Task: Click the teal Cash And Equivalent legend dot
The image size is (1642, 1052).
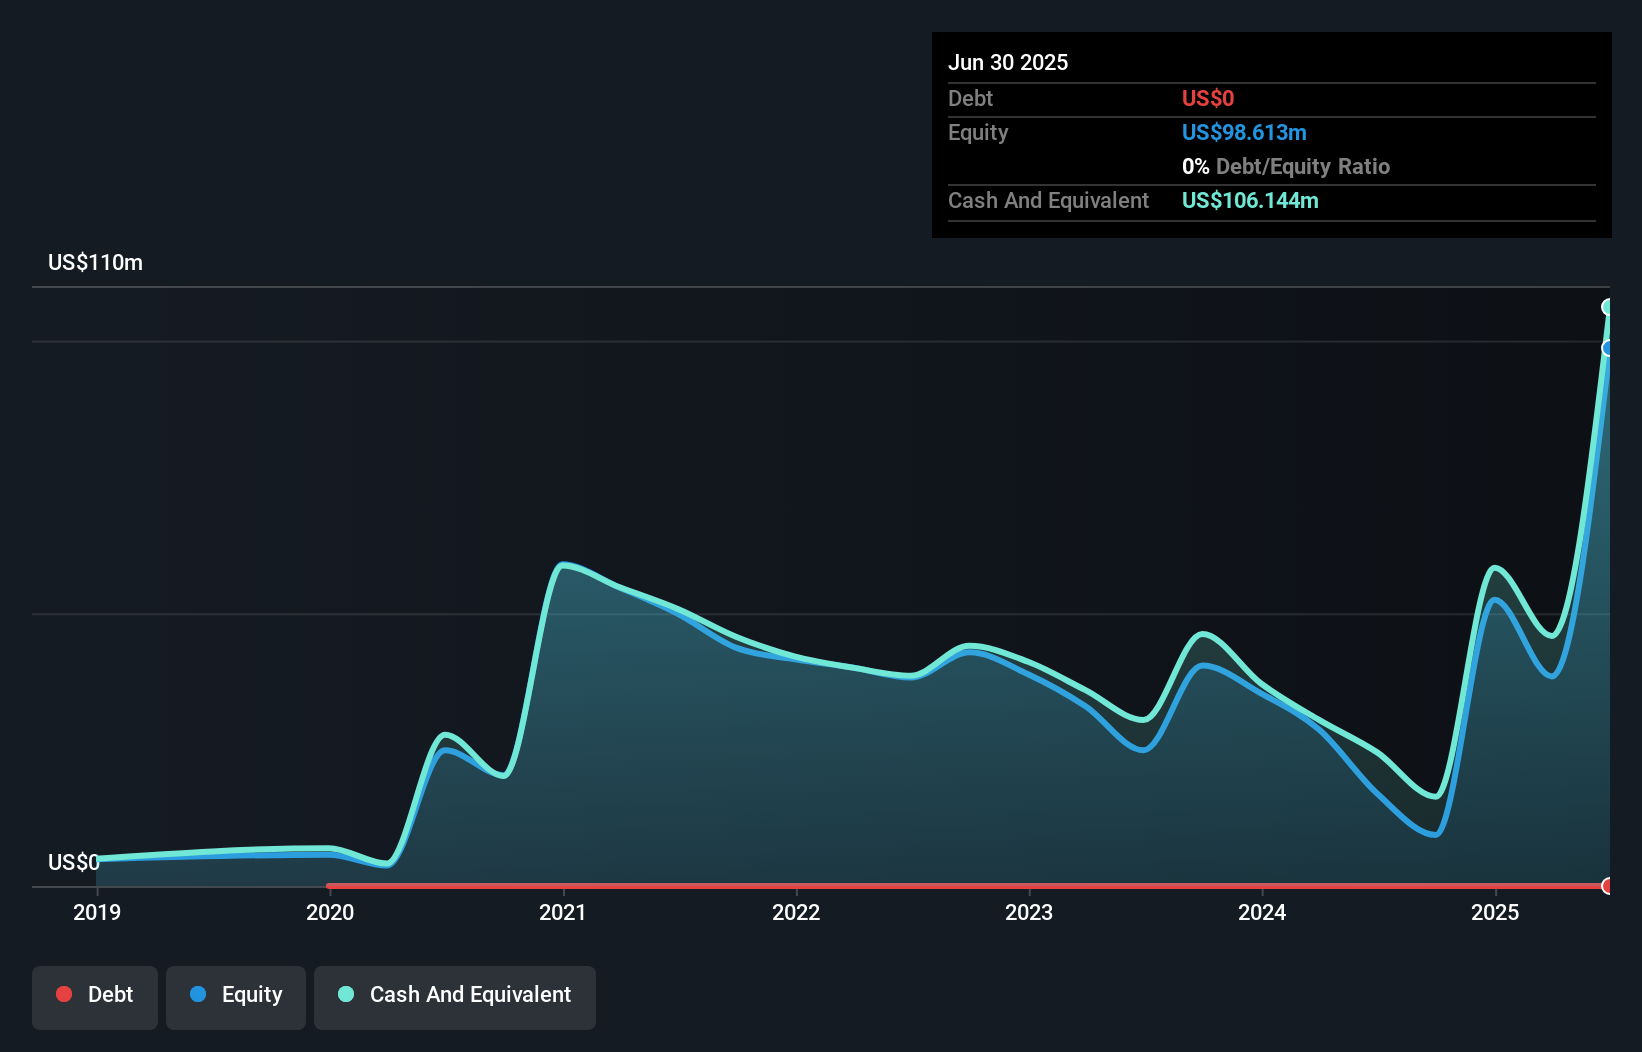Action: [x=346, y=994]
